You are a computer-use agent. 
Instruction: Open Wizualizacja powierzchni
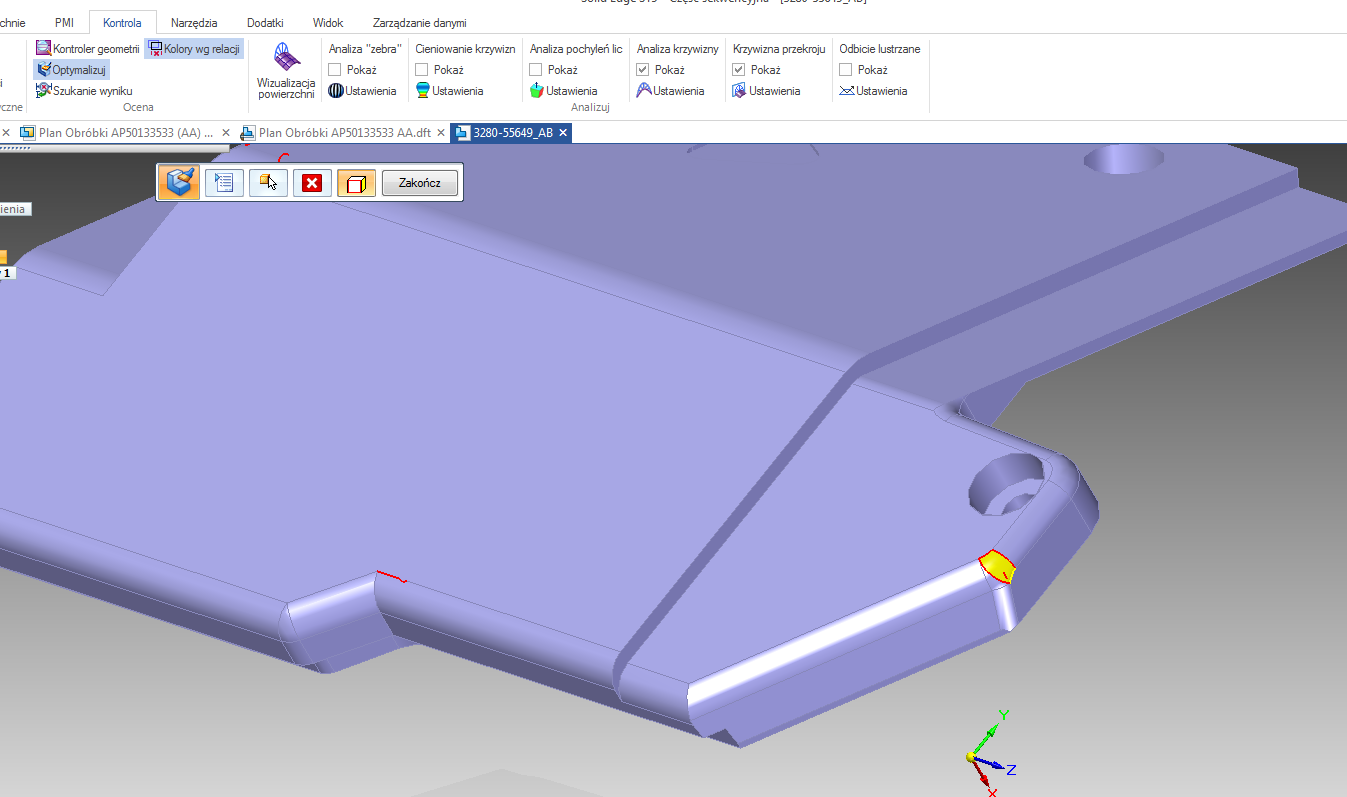point(286,71)
